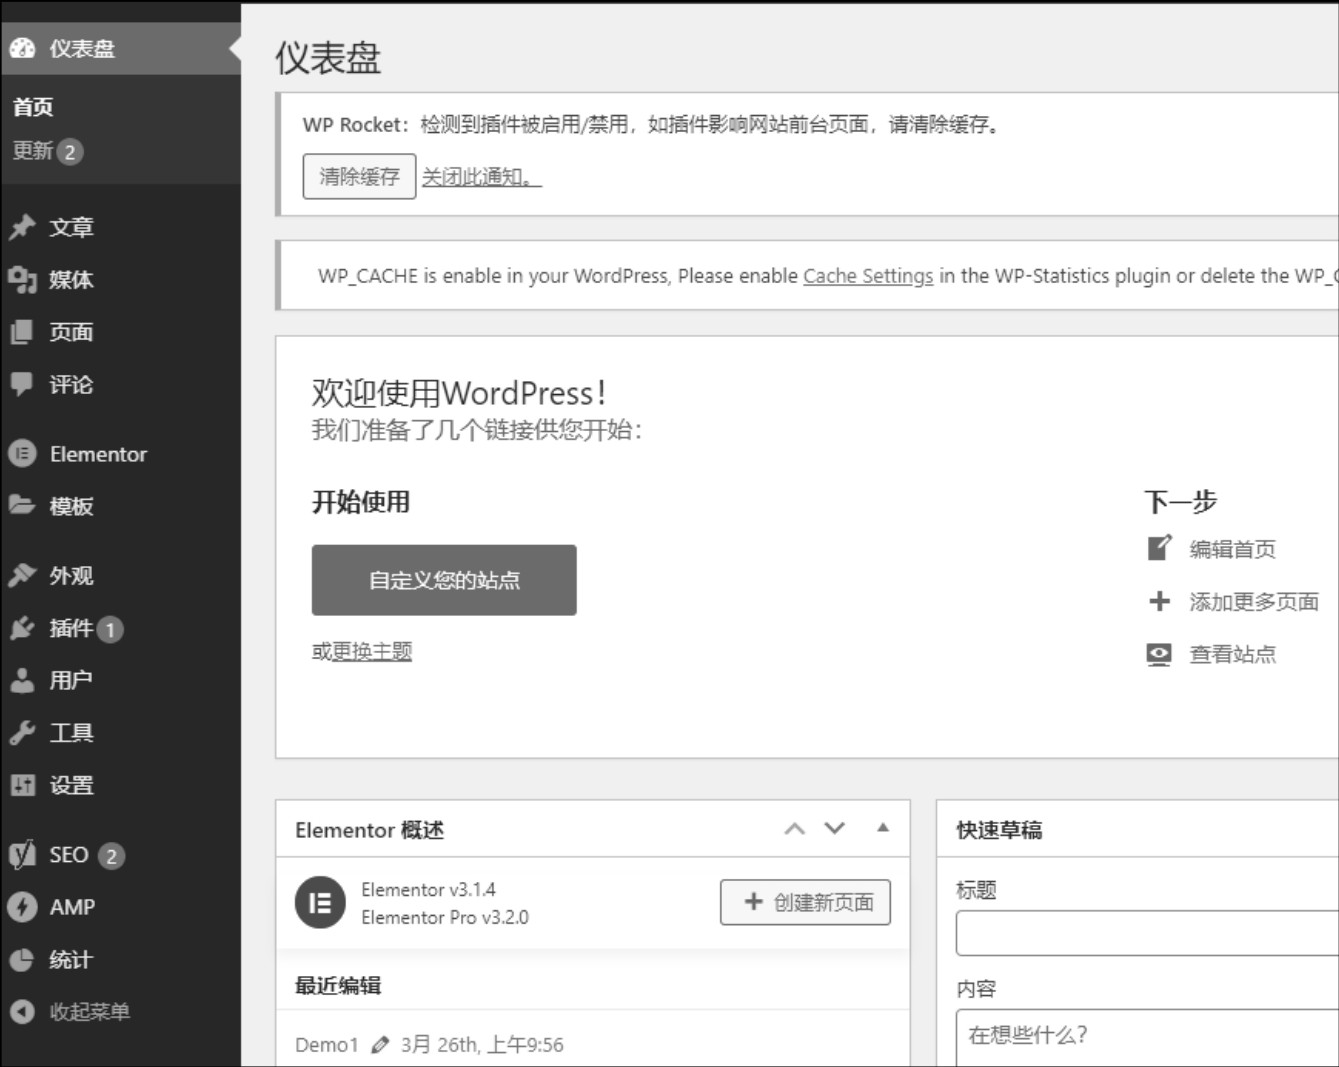Click the 清除缓存 button
This screenshot has width=1339, height=1067.
click(x=359, y=177)
